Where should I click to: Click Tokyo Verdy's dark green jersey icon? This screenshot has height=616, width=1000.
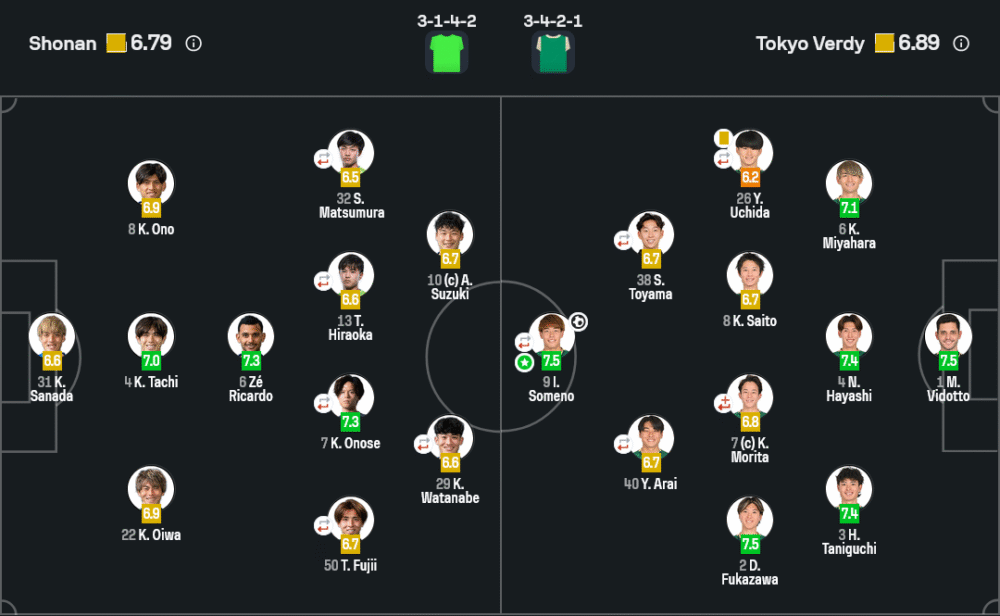click(x=552, y=52)
